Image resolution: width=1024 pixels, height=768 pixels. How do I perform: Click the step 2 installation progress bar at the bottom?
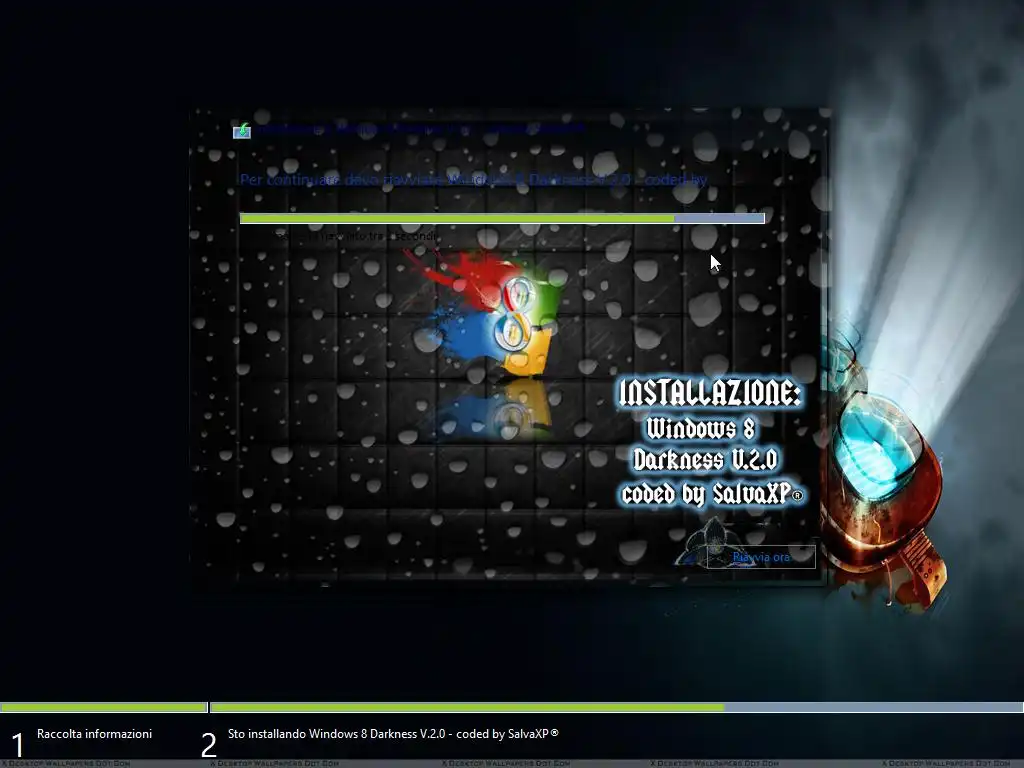(x=616, y=707)
